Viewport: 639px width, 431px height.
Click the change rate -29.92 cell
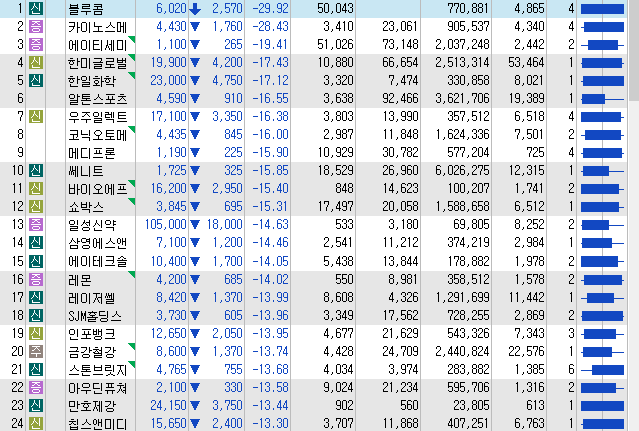pos(270,8)
